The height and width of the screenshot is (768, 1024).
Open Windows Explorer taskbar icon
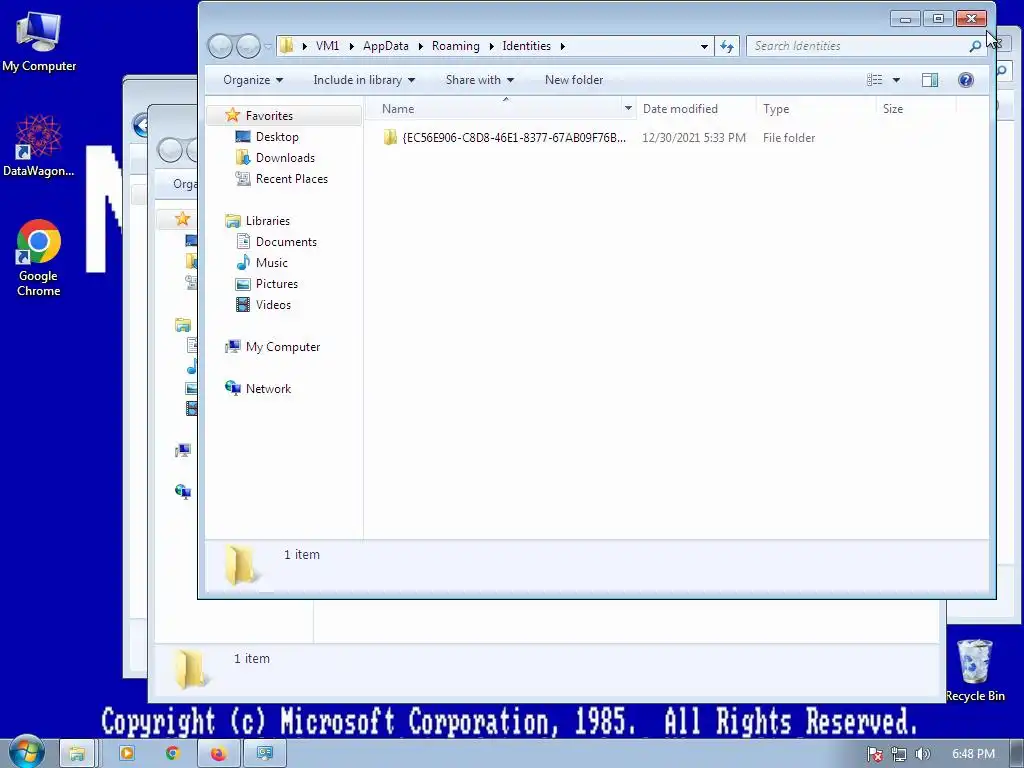pos(78,753)
